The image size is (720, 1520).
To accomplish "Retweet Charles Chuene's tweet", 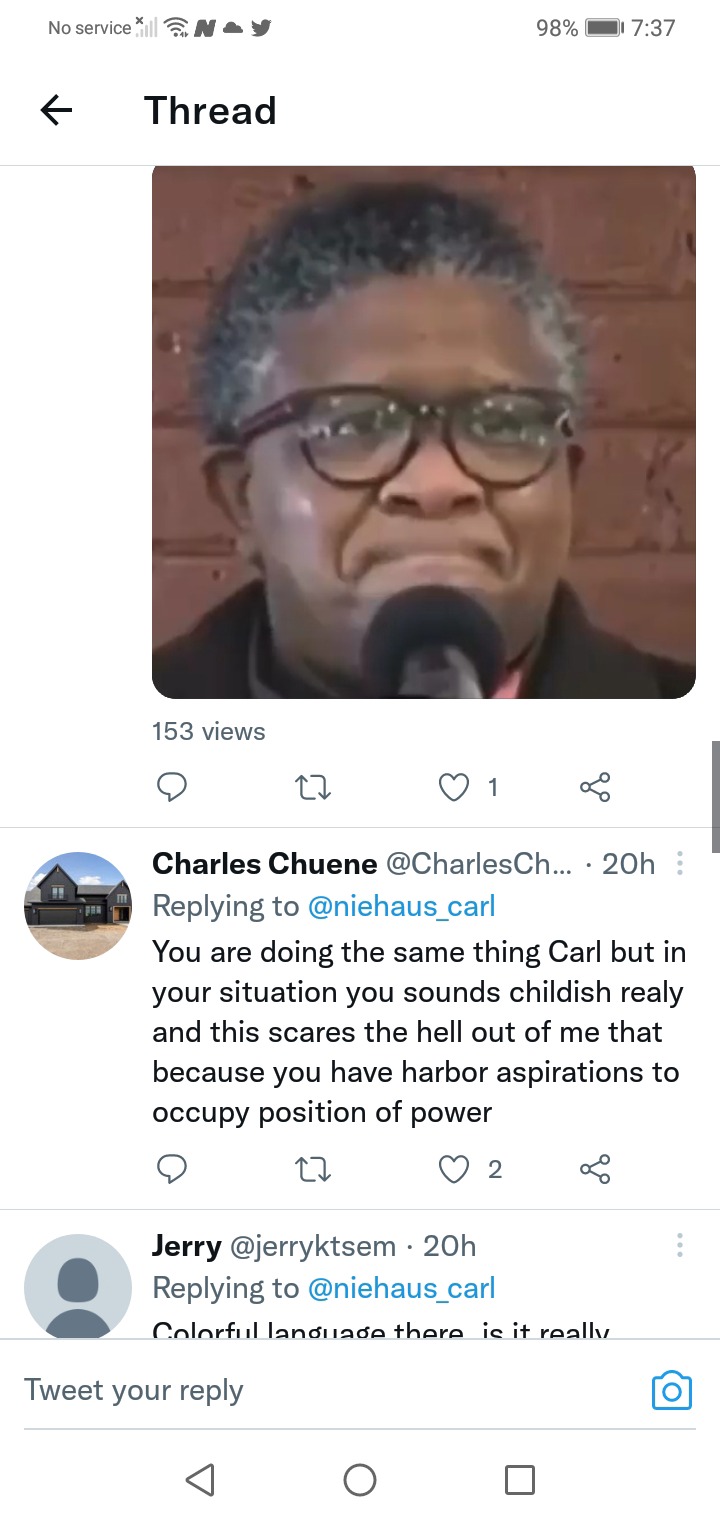I will (314, 1169).
